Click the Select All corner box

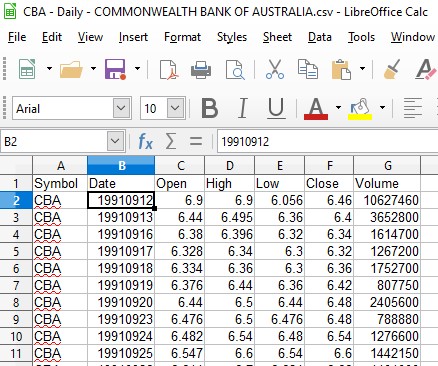16,166
